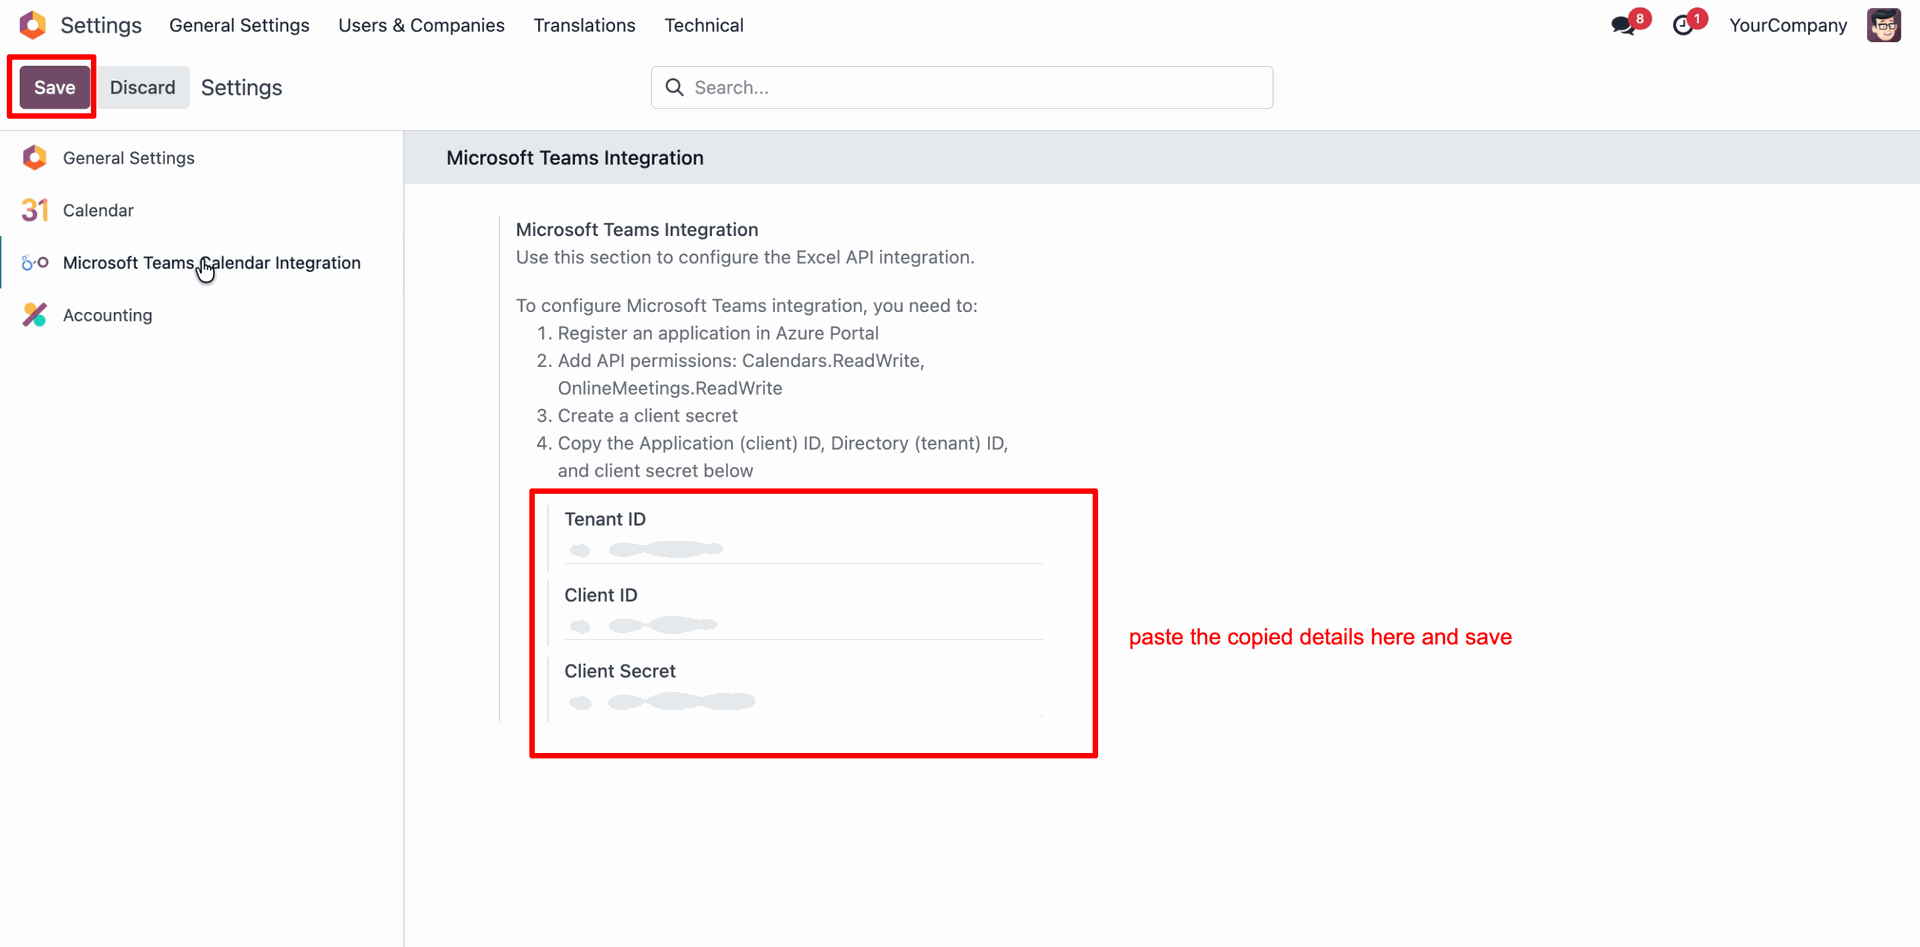The height and width of the screenshot is (947, 1920).
Task: Click the Microsoft Teams Integration section header
Action: click(x=575, y=158)
